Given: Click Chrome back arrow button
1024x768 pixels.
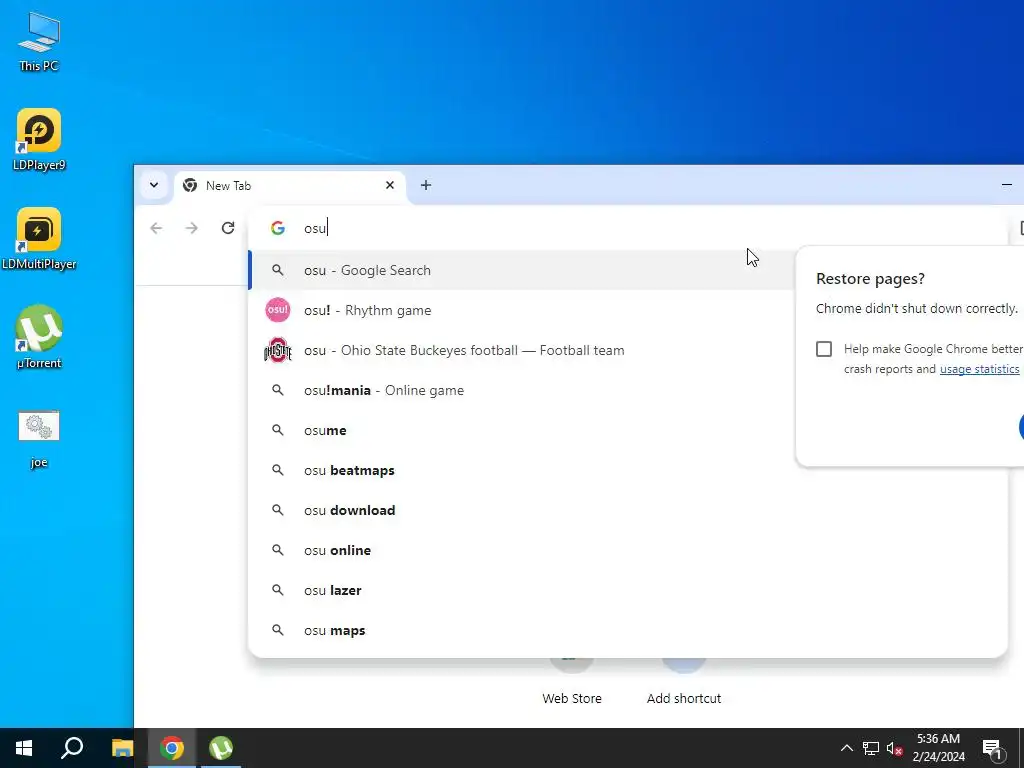Looking at the screenshot, I should click(156, 228).
